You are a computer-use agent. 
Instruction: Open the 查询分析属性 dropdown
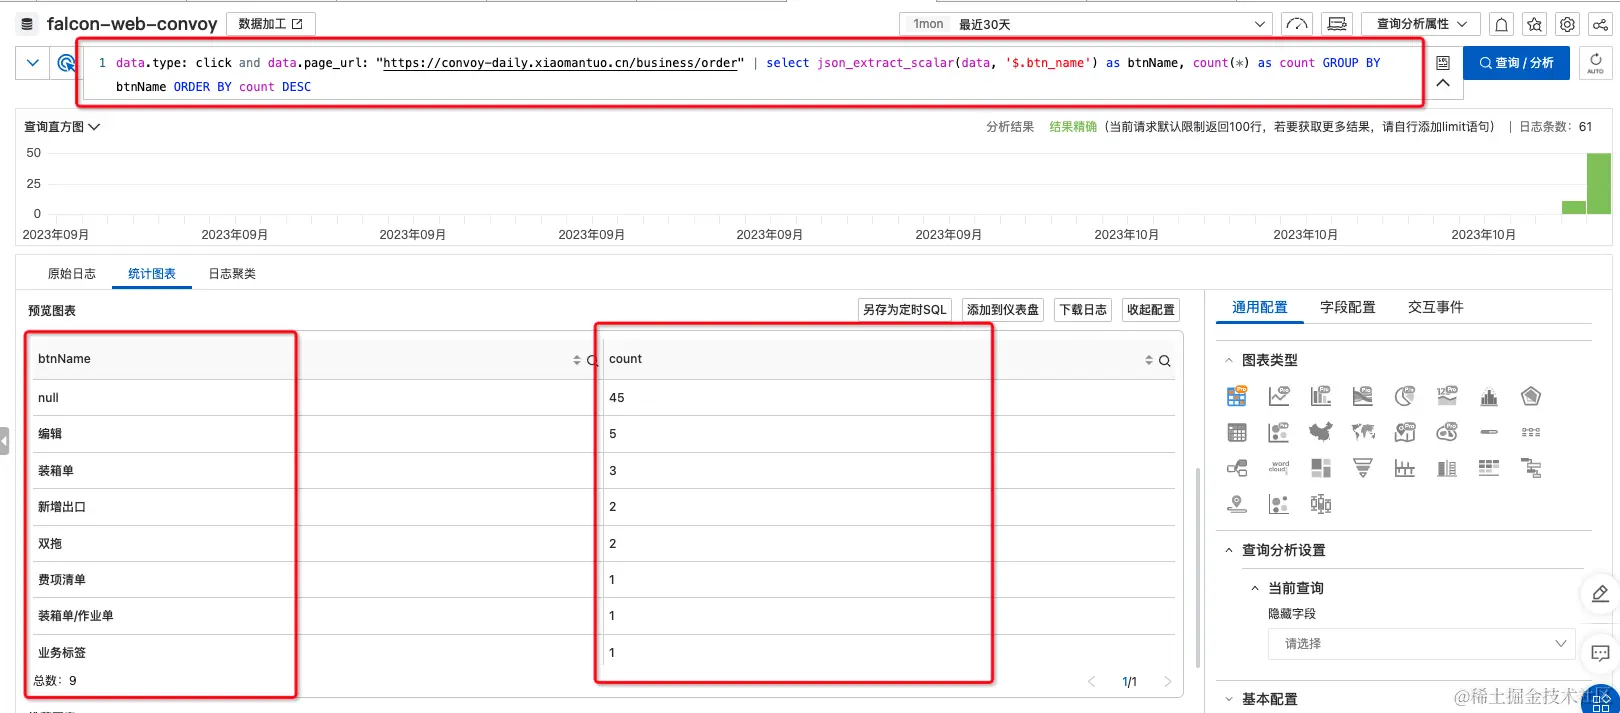(1421, 24)
